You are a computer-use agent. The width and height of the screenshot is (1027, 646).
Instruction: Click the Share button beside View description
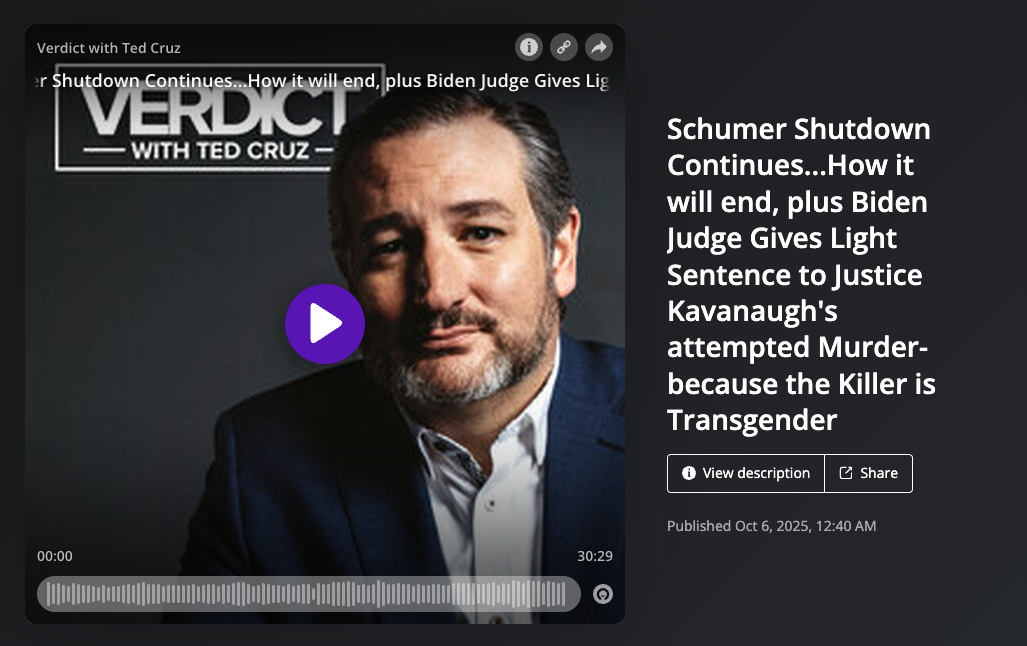pos(868,473)
